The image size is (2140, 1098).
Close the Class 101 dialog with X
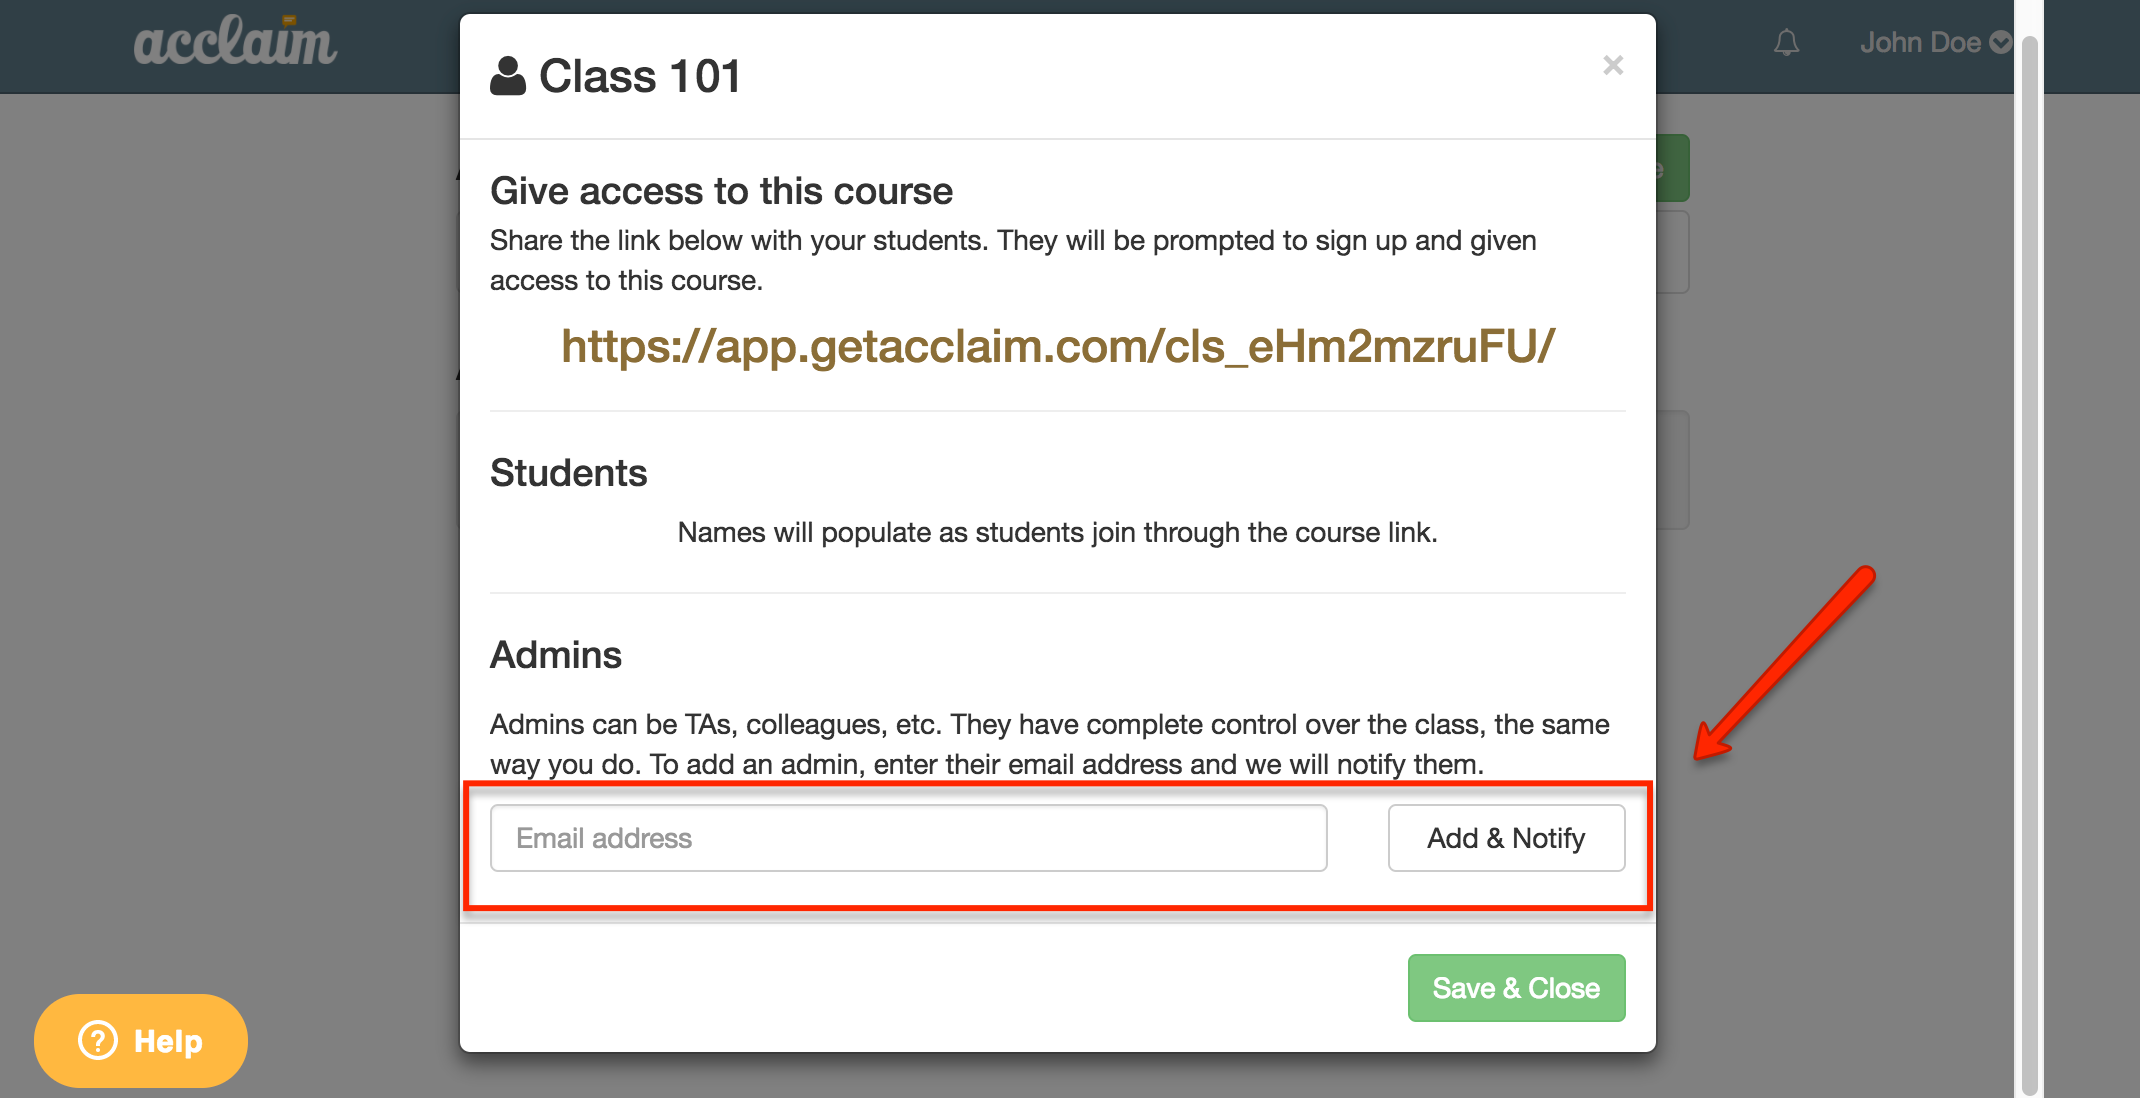[1613, 65]
